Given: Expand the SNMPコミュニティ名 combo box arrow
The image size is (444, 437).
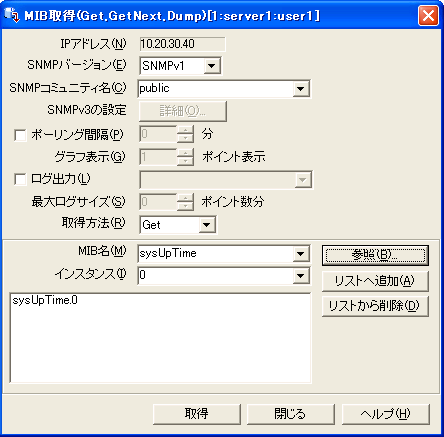Looking at the screenshot, I should 301,89.
